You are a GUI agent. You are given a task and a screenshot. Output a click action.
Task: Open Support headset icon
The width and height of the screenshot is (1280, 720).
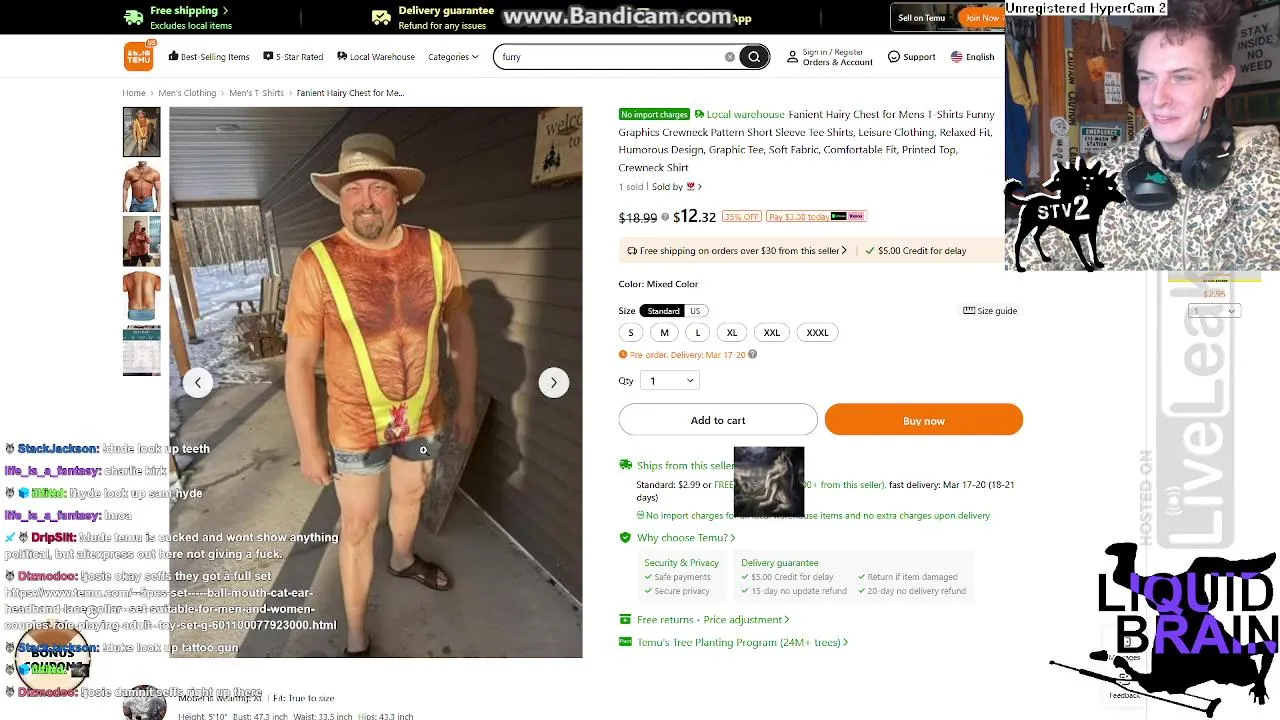click(x=894, y=57)
